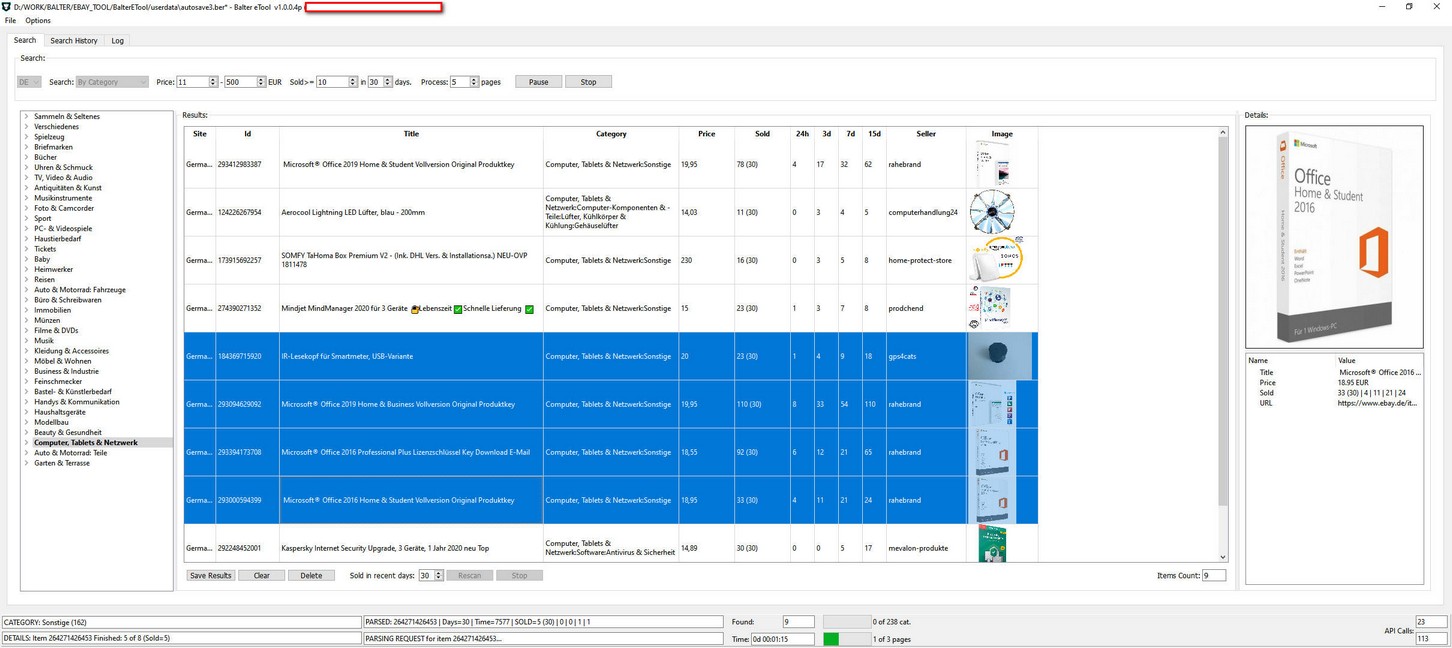Viewport: 1452px width, 648px height.
Task: Select the Auto & Motorrad: Teile category
Action: [x=70, y=453]
